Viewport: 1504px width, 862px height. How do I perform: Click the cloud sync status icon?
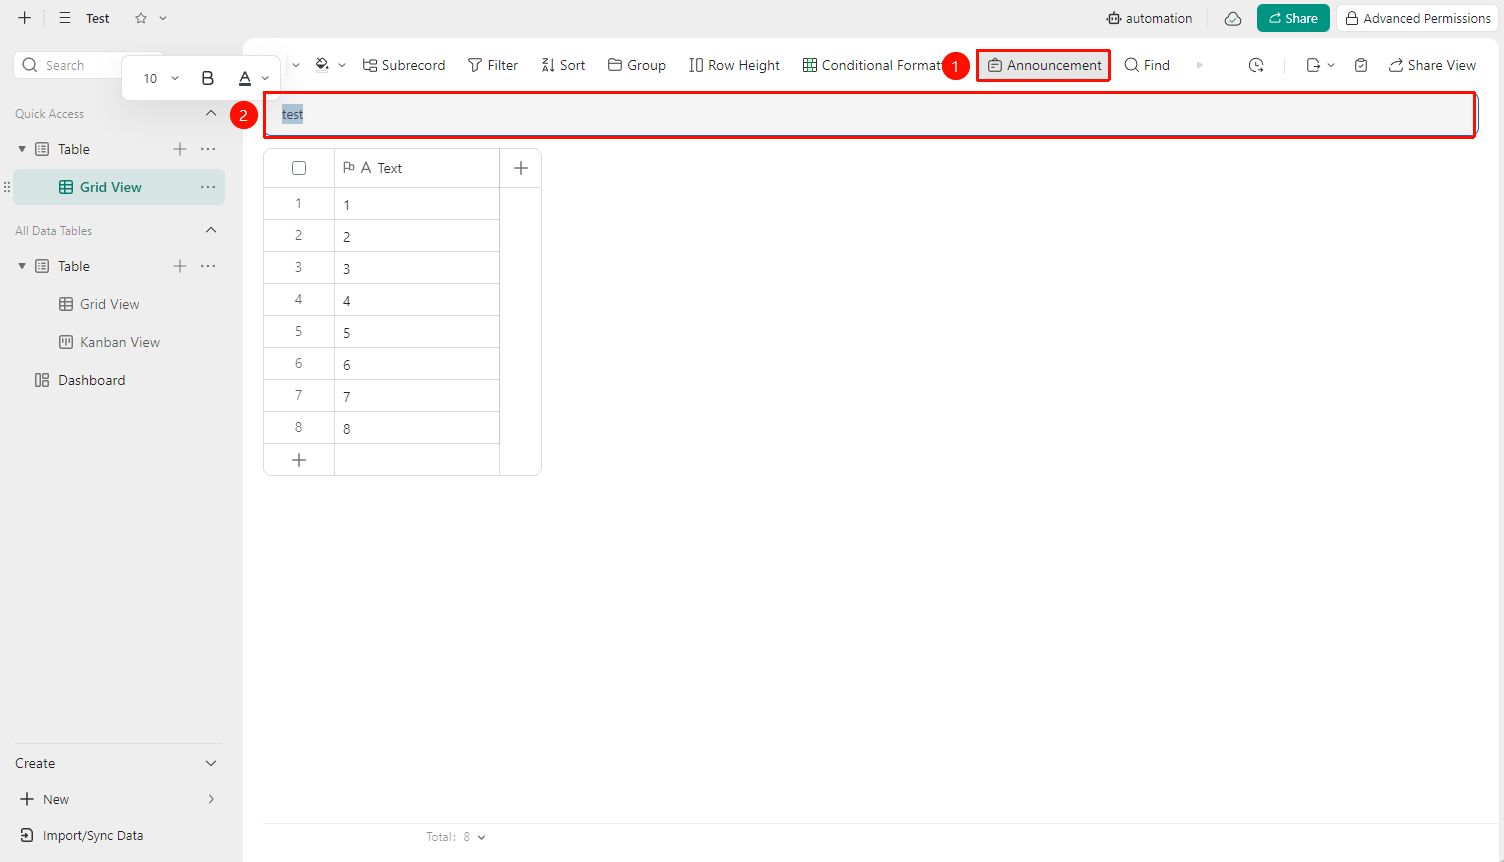click(1233, 18)
